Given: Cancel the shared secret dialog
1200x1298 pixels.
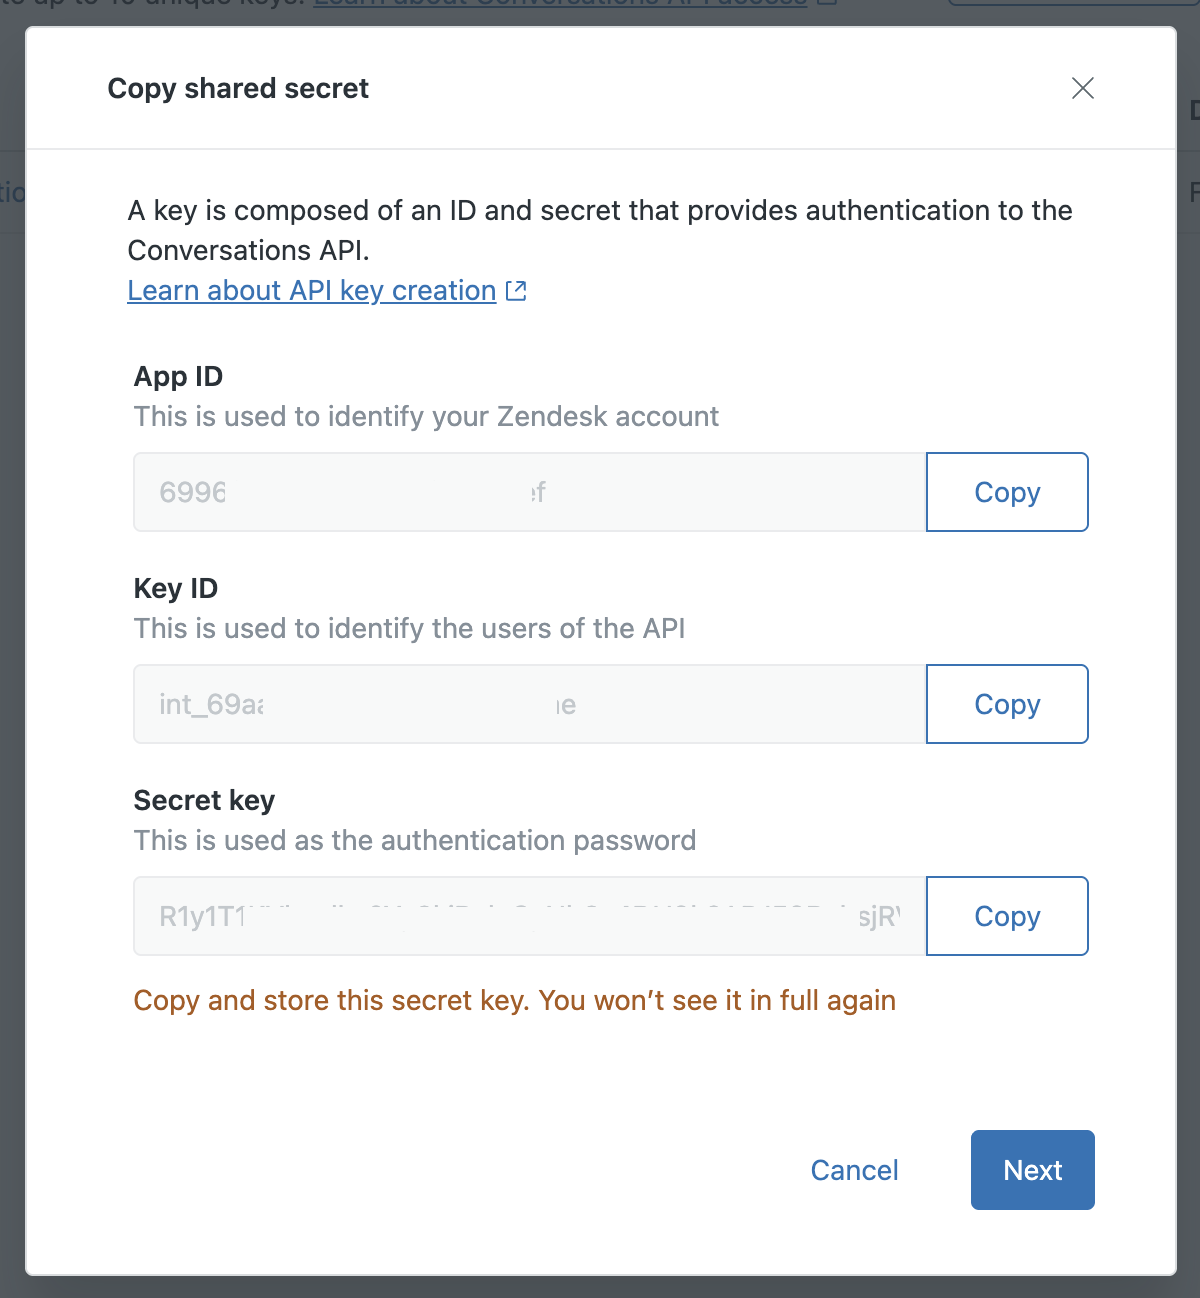Looking at the screenshot, I should [854, 1170].
